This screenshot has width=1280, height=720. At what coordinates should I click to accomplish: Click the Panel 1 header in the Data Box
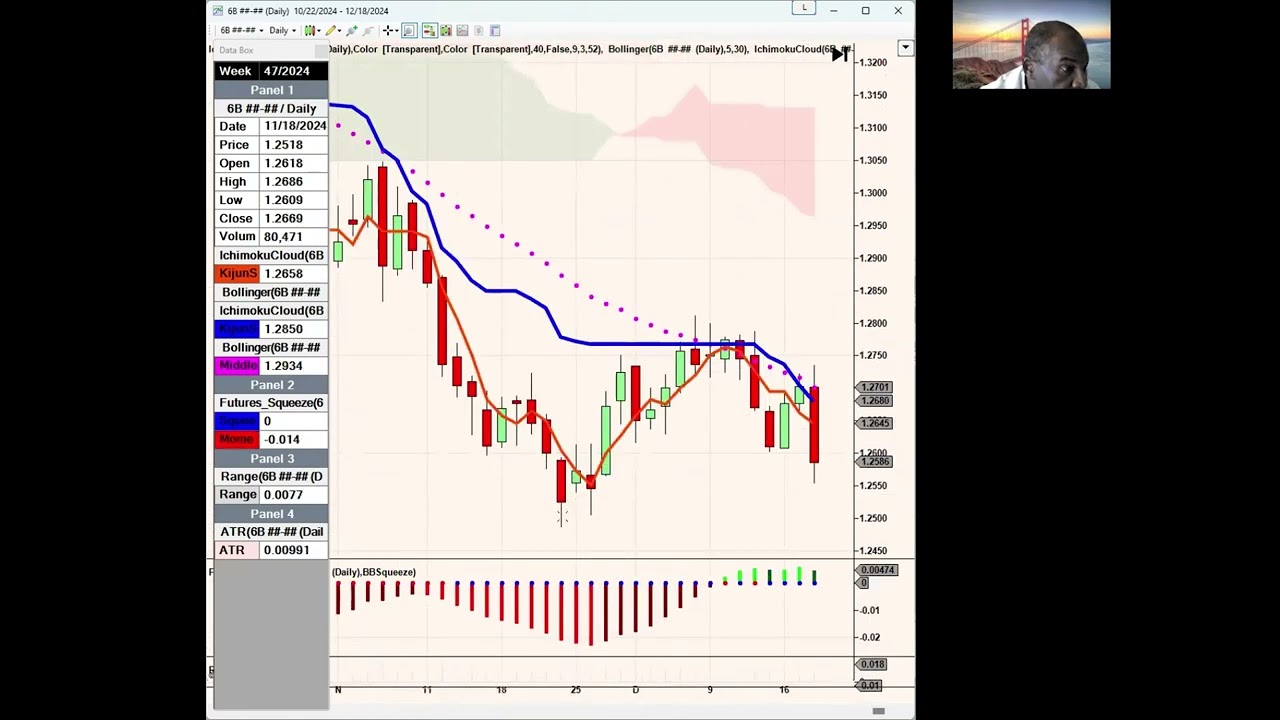click(271, 90)
